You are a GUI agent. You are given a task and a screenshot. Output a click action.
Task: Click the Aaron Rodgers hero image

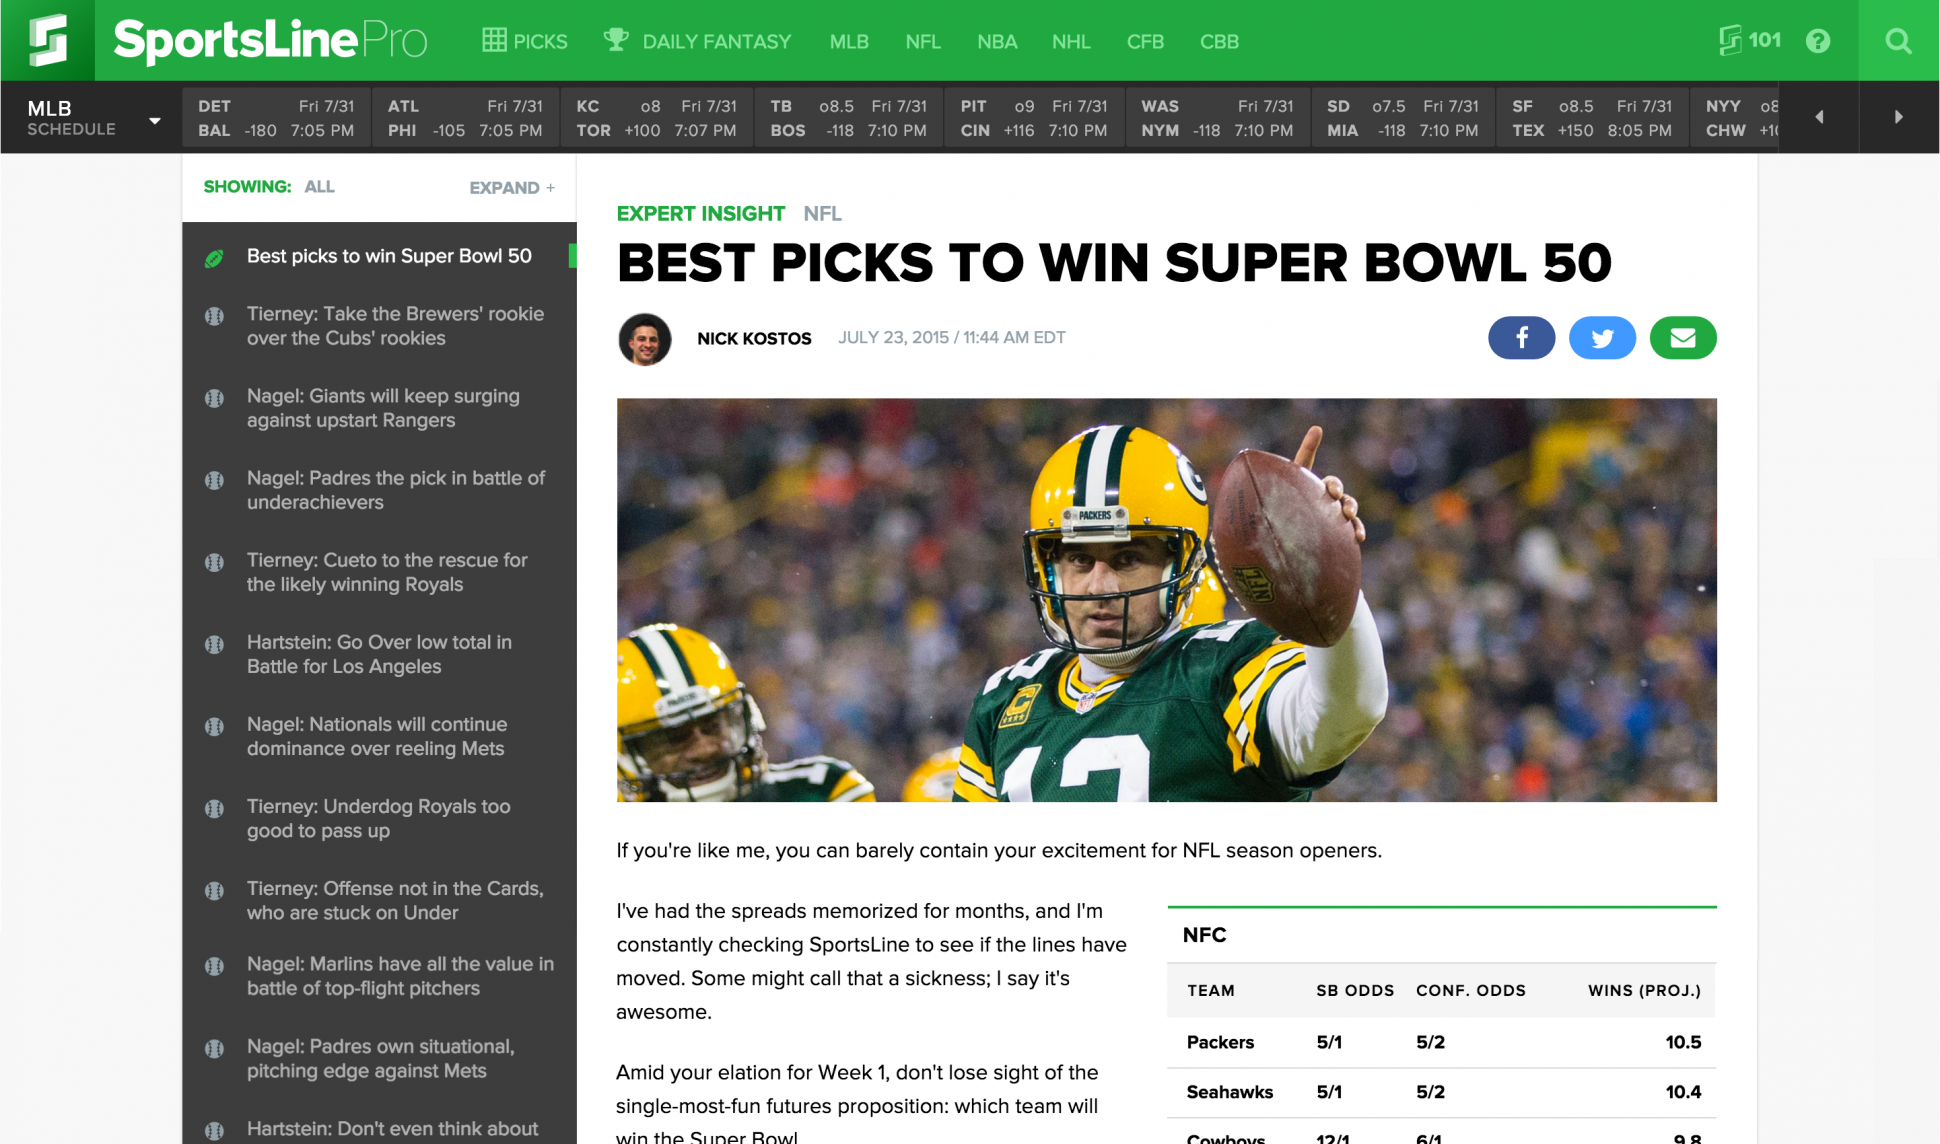click(x=1166, y=600)
